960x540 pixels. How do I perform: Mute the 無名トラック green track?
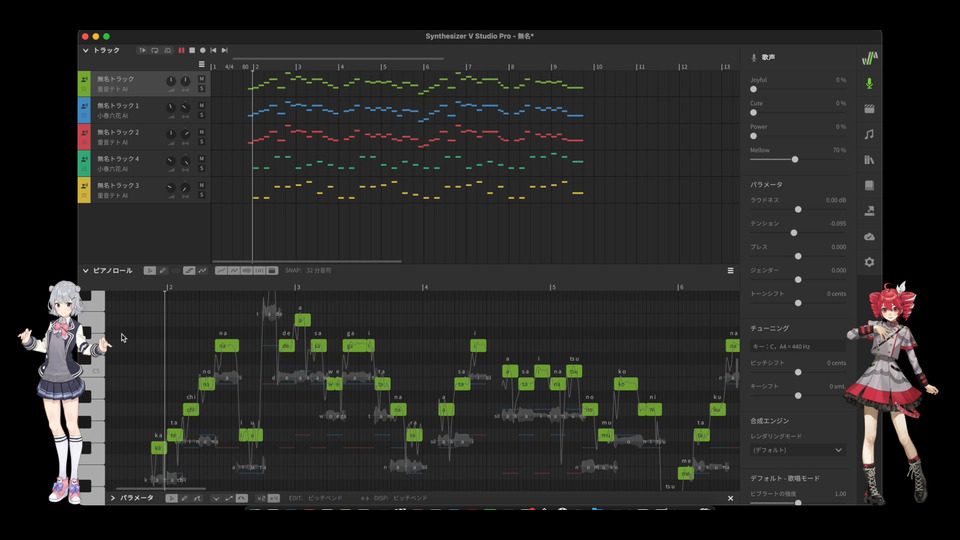pos(201,79)
